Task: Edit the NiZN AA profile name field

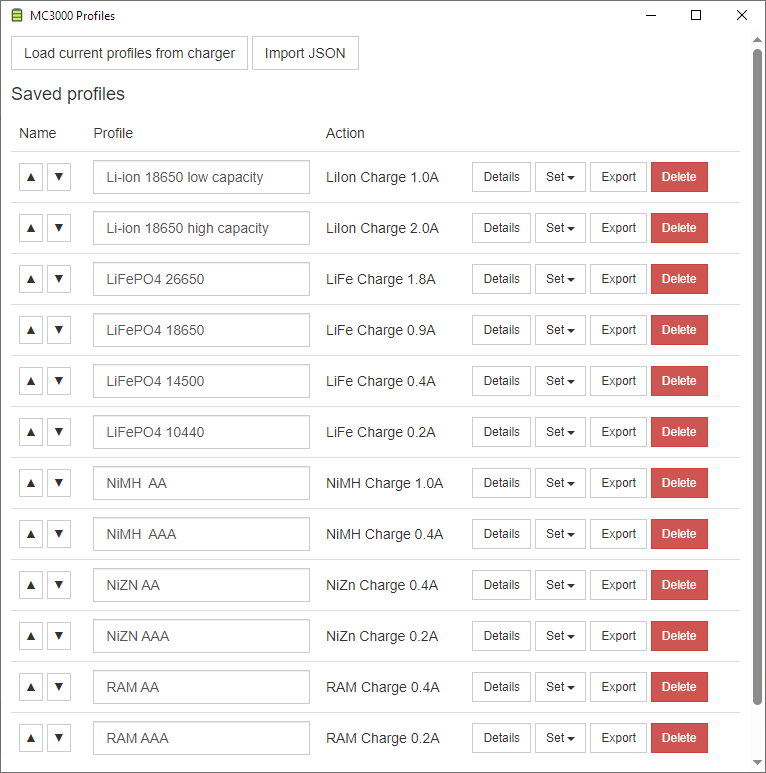Action: point(201,585)
